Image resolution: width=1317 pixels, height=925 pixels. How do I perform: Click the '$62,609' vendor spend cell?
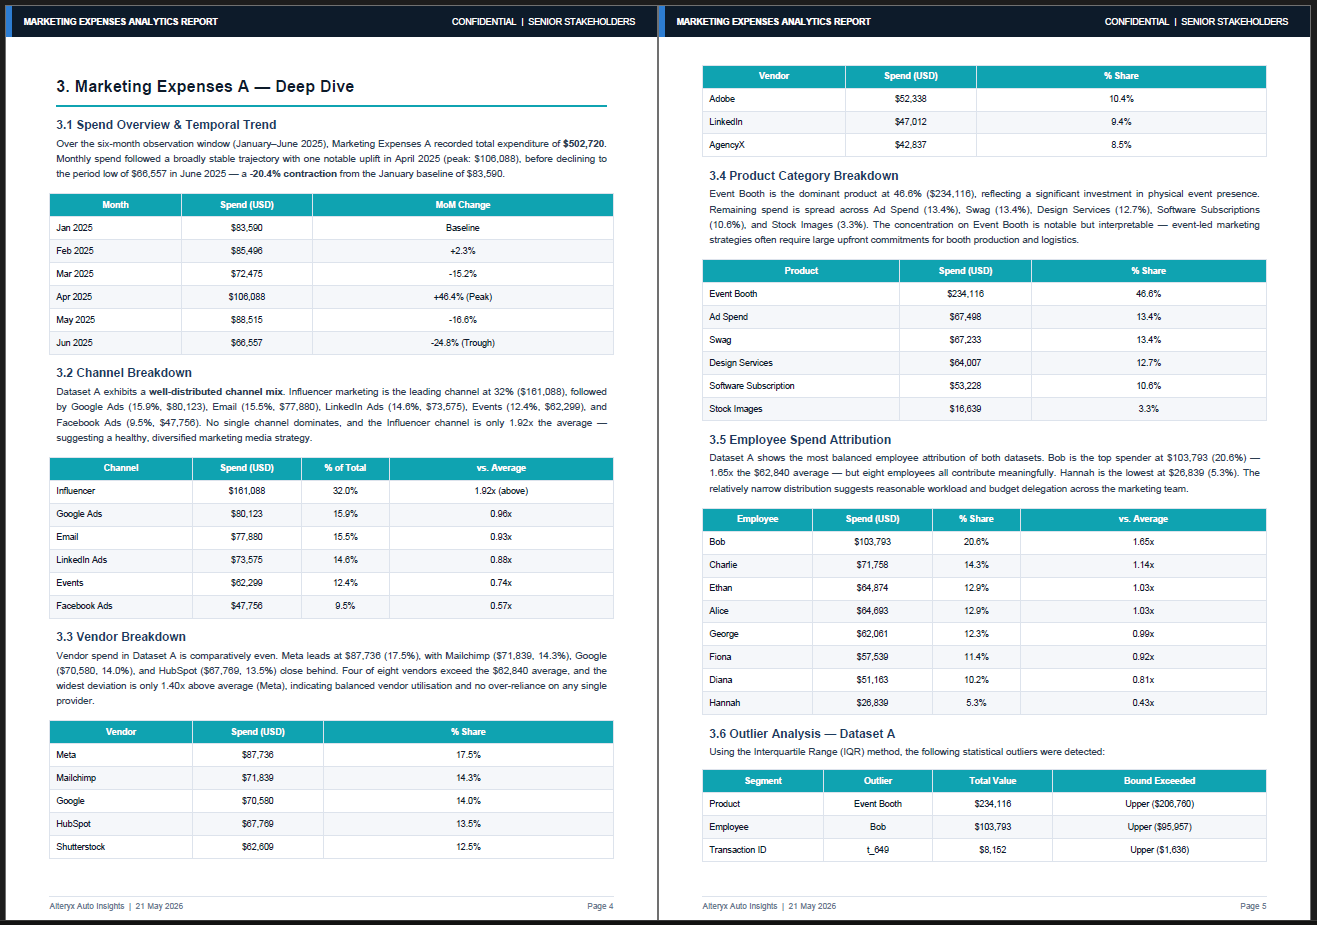pos(258,847)
